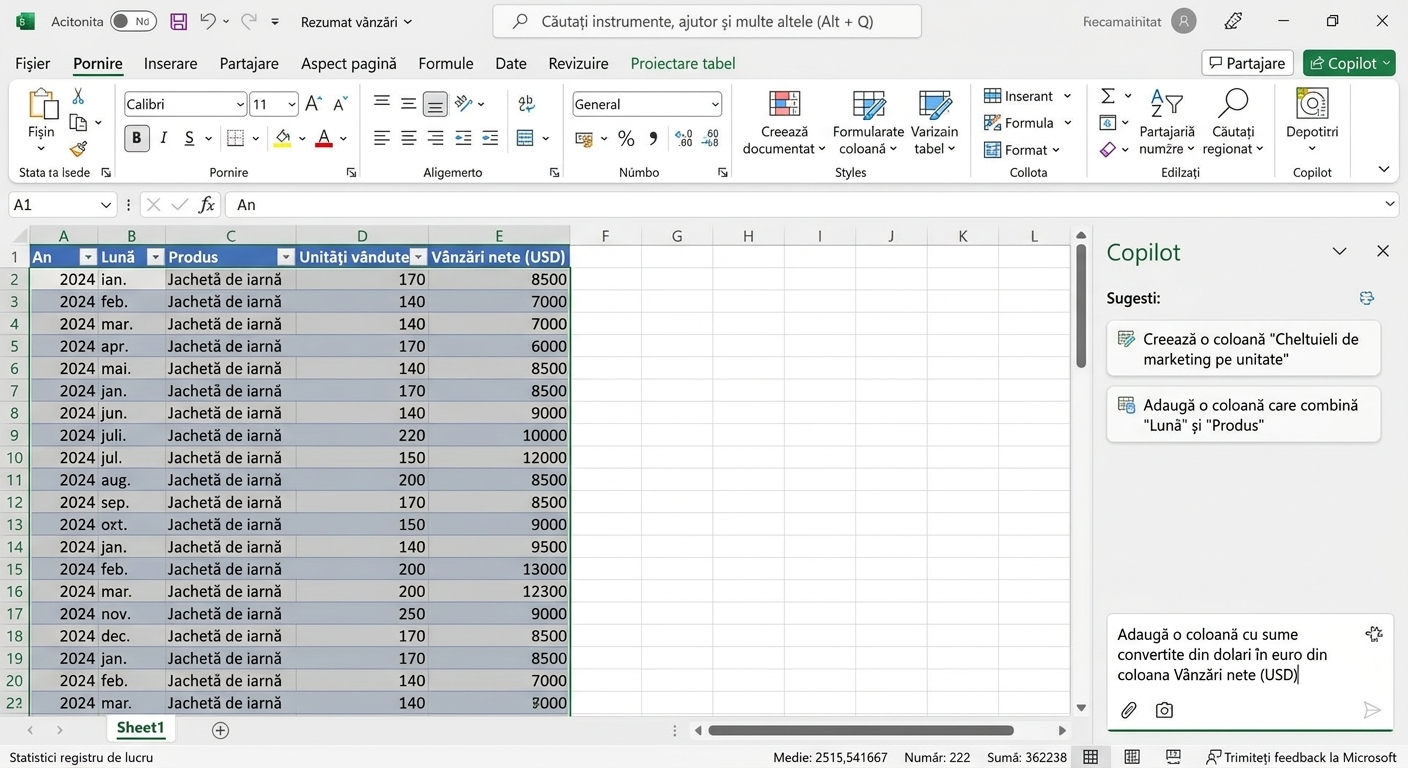This screenshot has height=768, width=1408.
Task: Open the font name Calibri dropdown
Action: click(240, 104)
